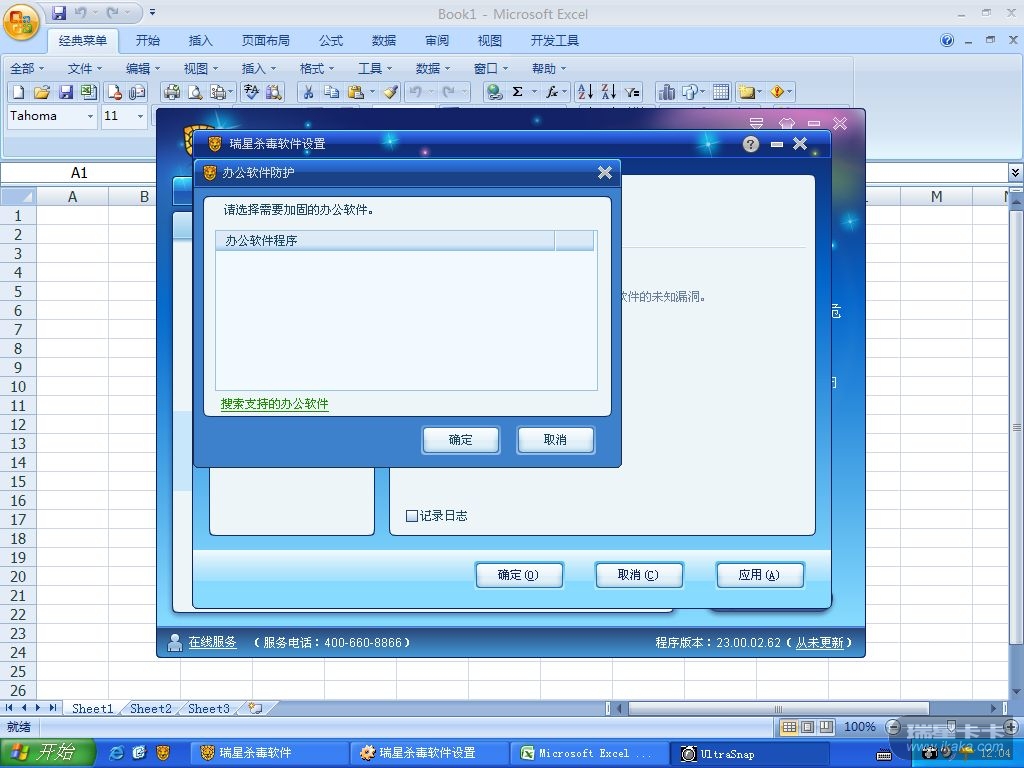1024x768 pixels.
Task: Switch to Sheet2 worksheet tab
Action: click(x=151, y=708)
